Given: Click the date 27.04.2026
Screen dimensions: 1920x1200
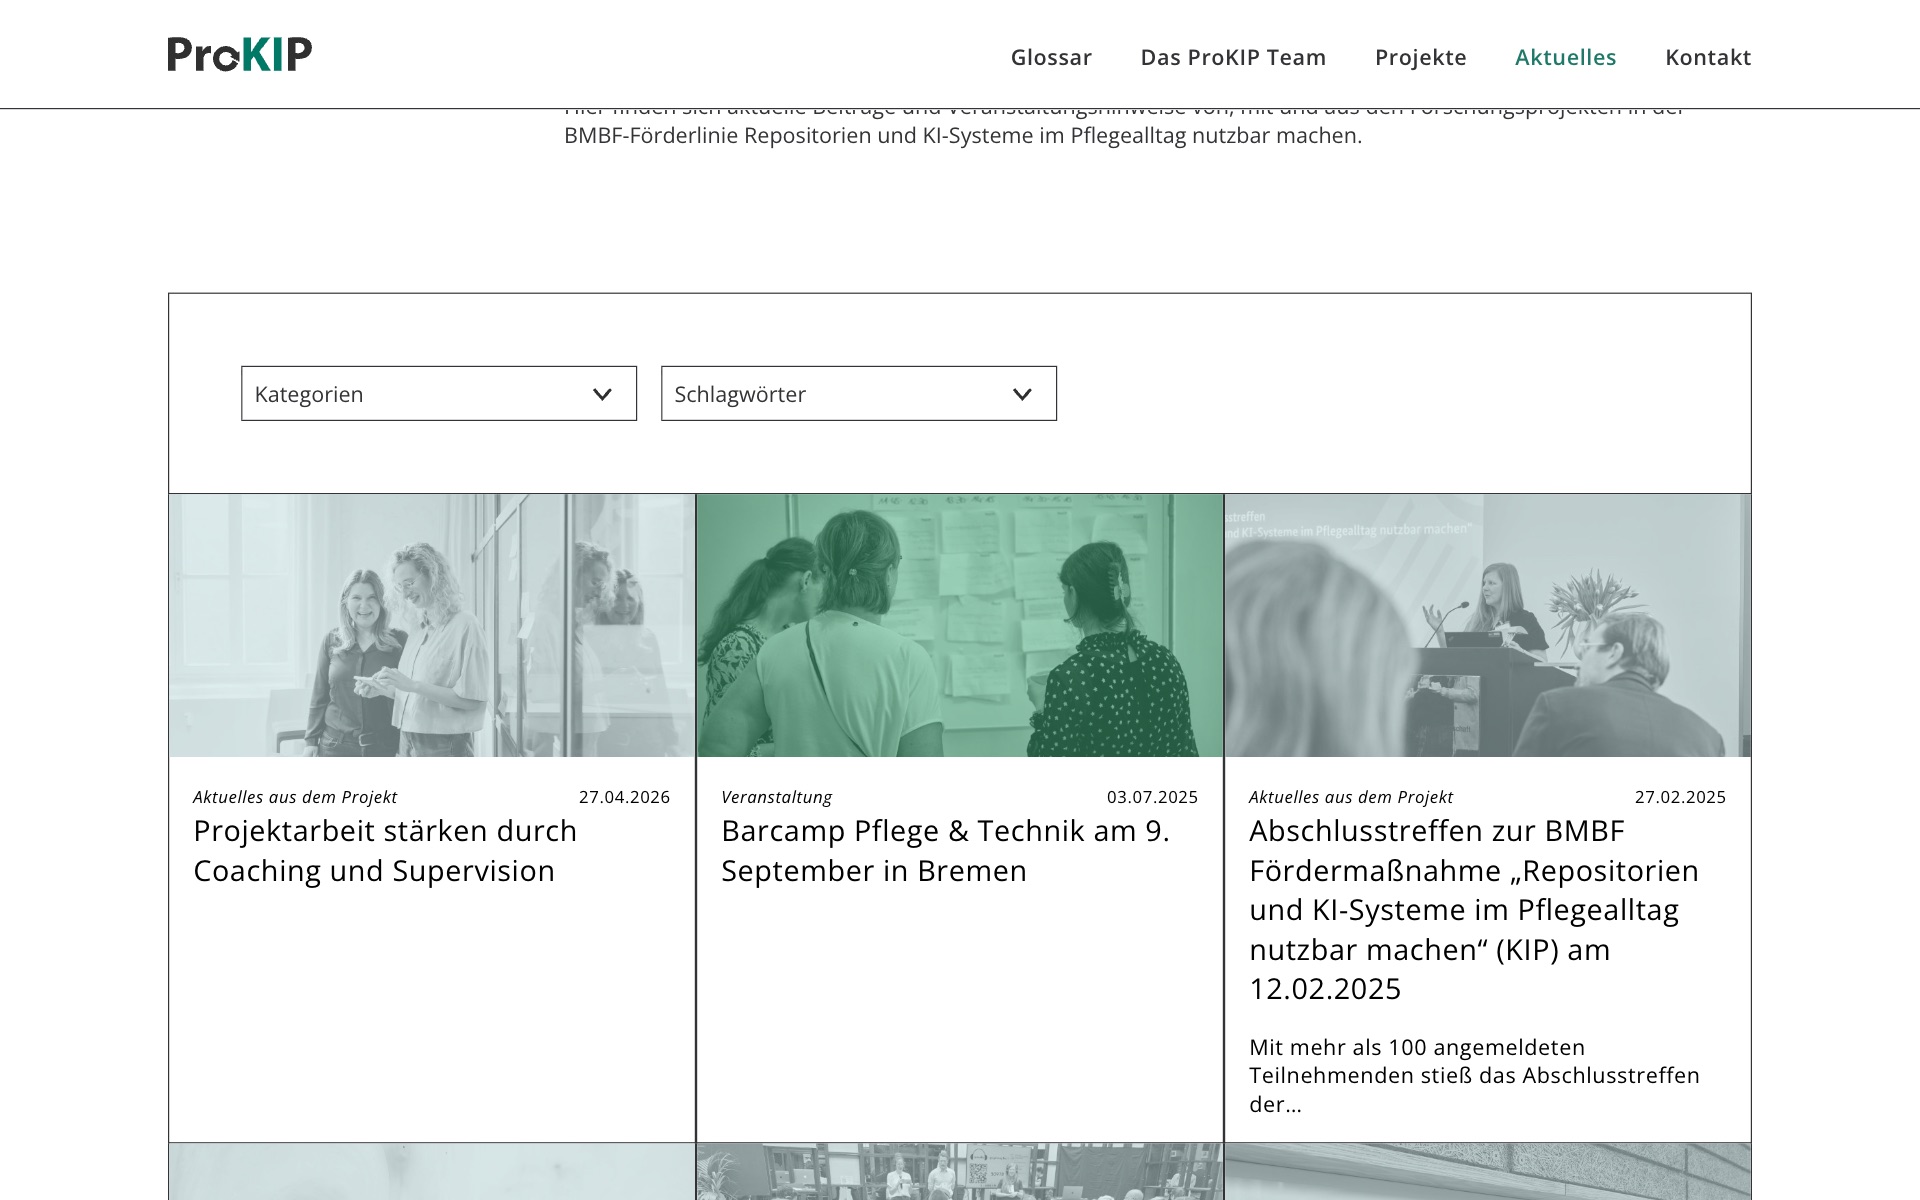Looking at the screenshot, I should coord(624,797).
